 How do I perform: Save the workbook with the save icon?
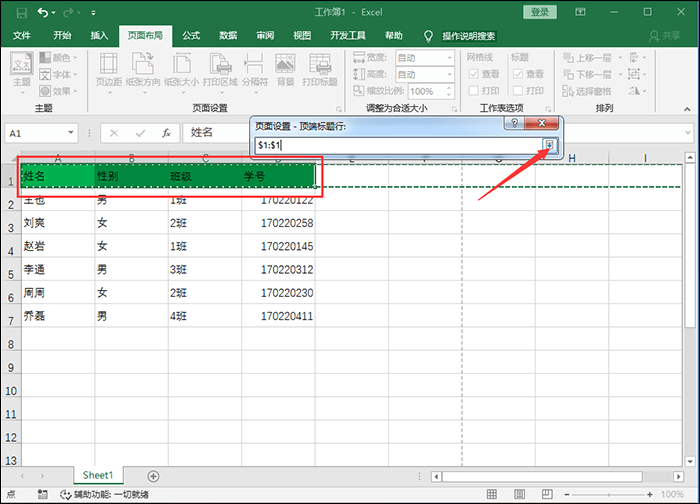(x=21, y=13)
